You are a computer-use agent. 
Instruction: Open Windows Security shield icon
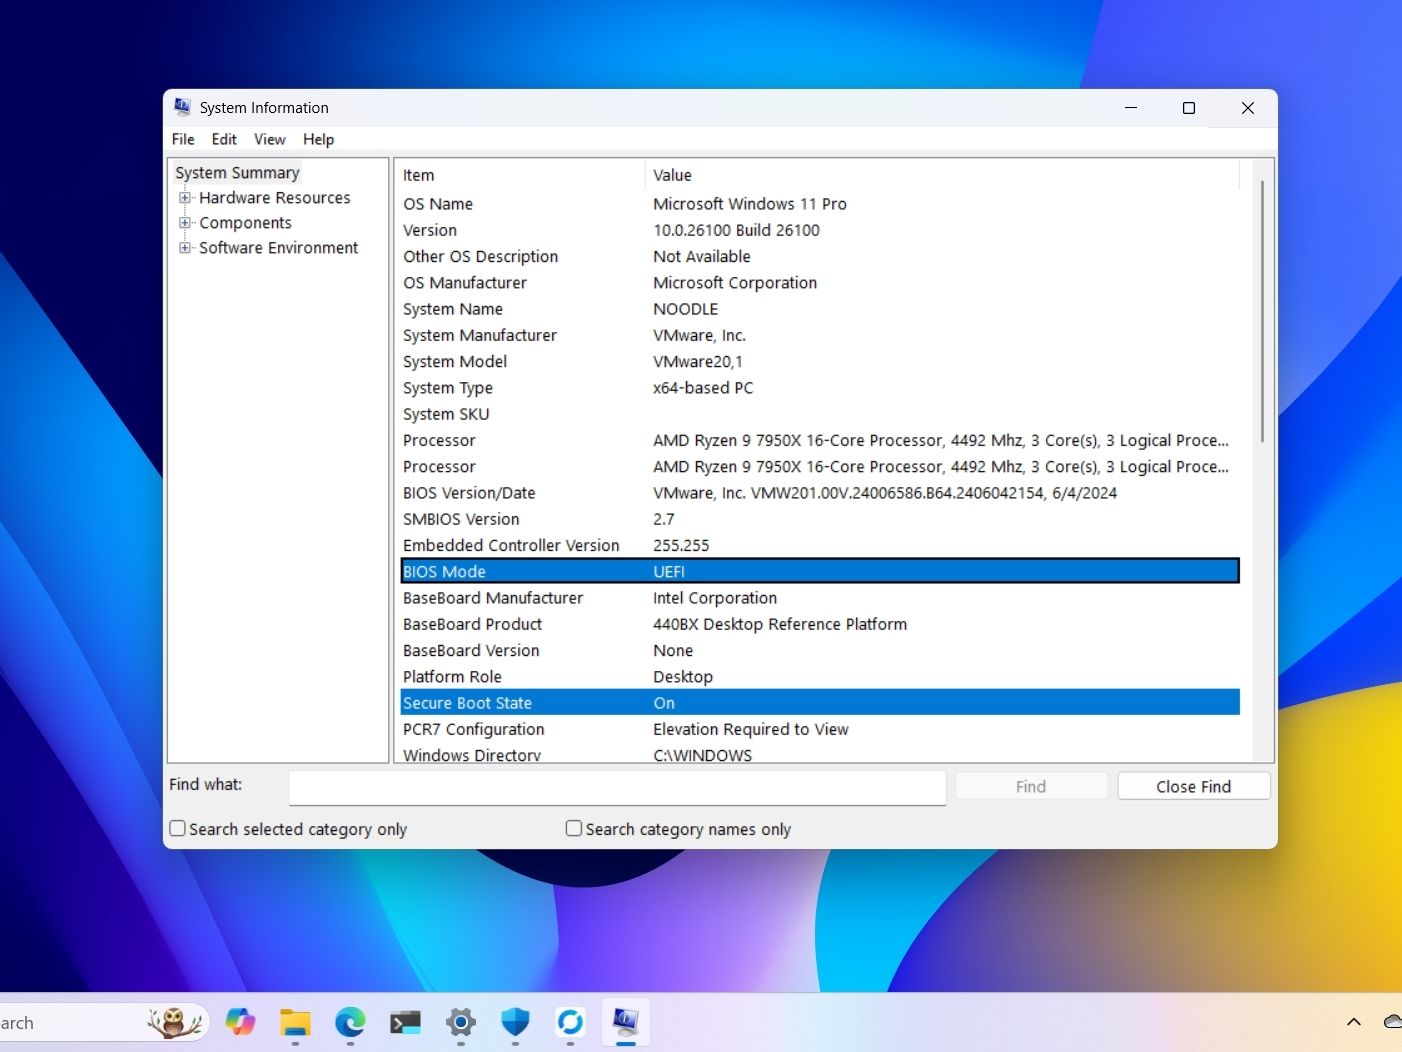(515, 1022)
